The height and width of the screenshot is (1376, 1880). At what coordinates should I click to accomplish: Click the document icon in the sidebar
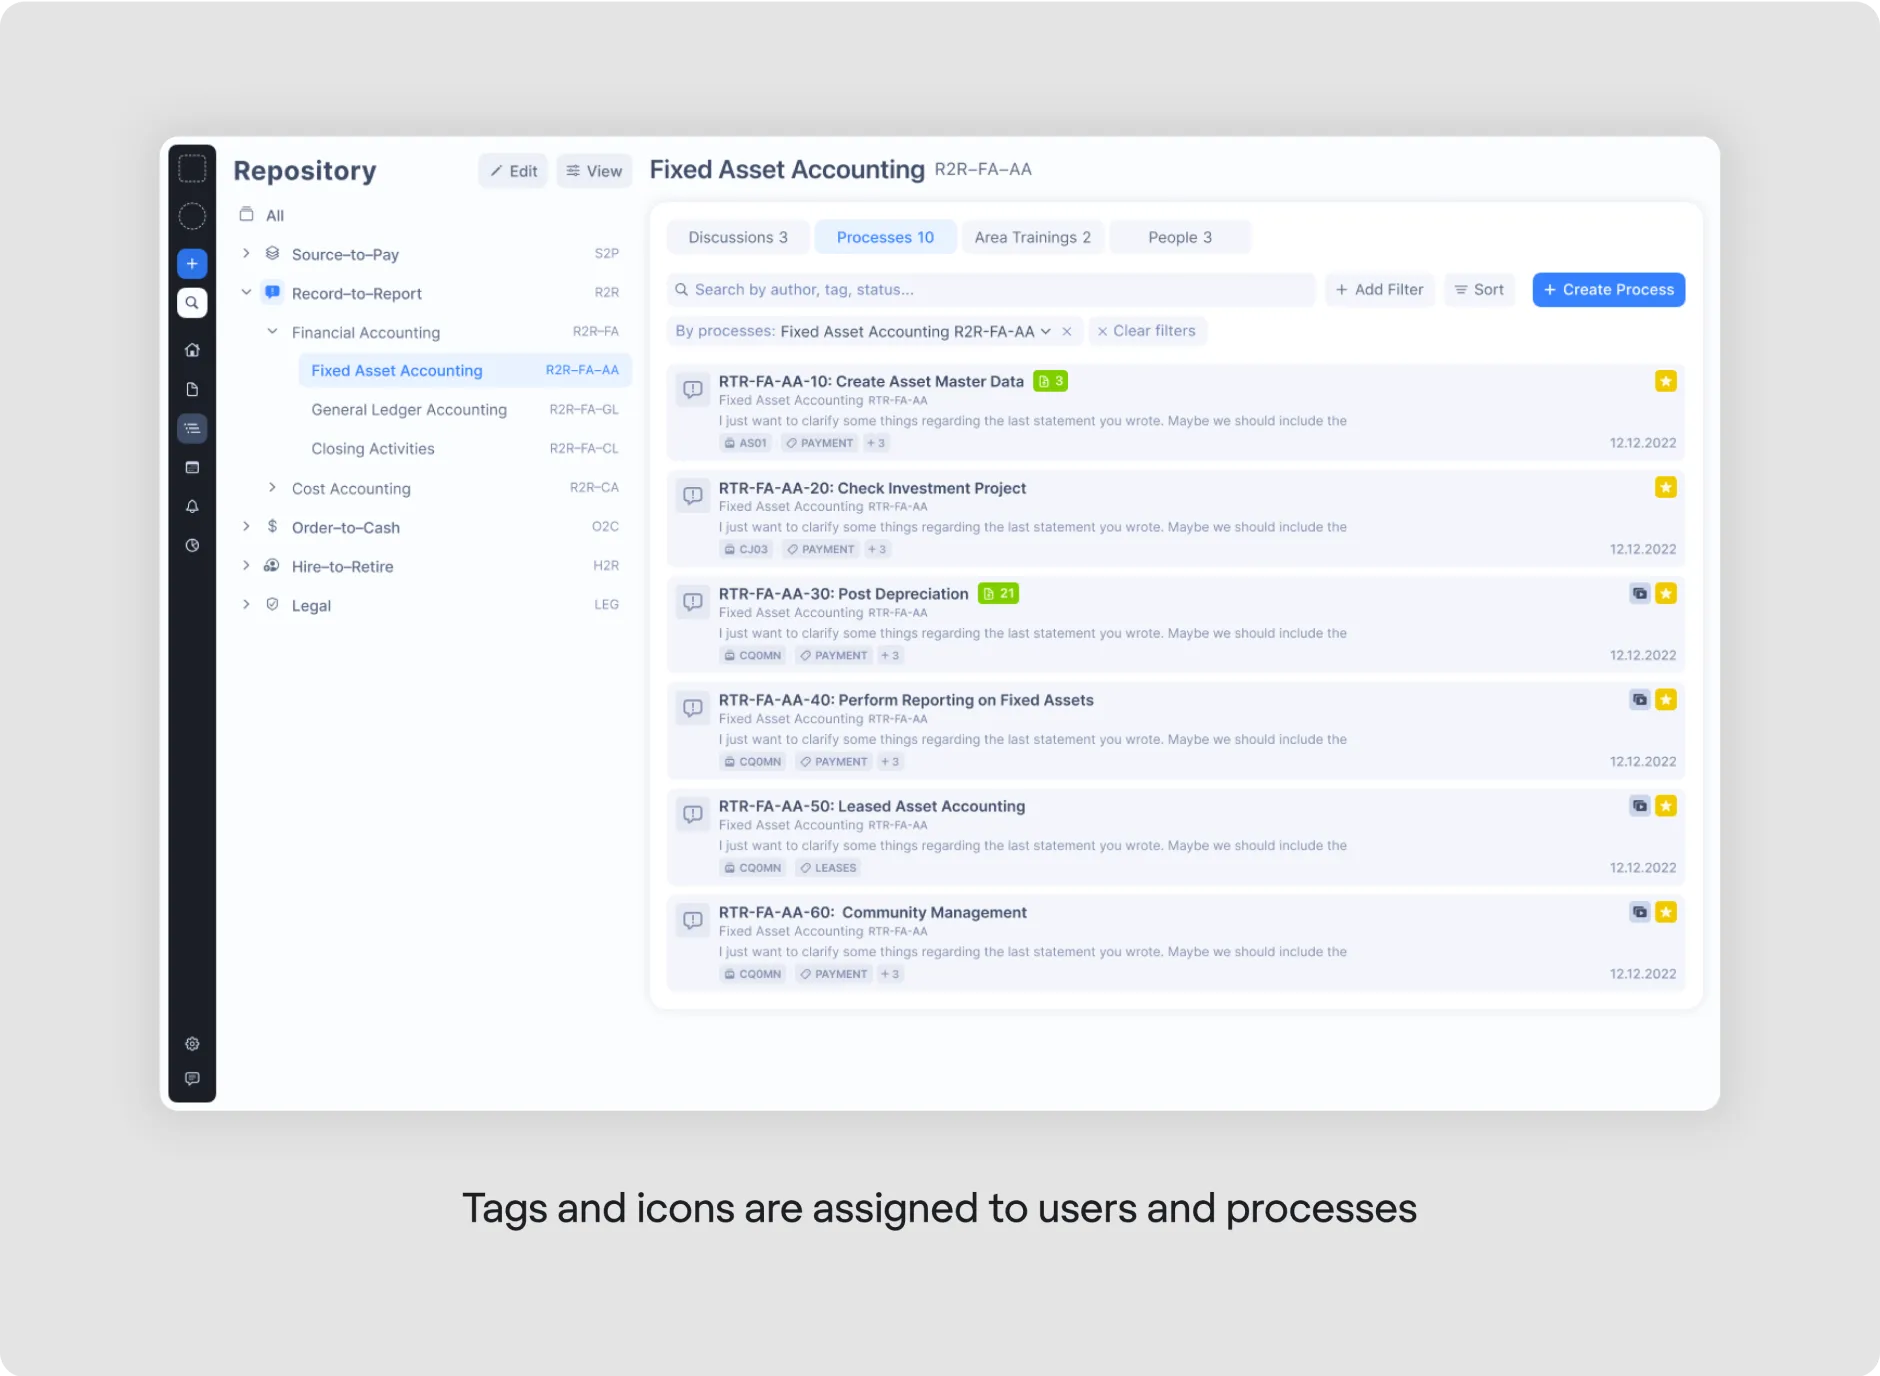pos(192,389)
